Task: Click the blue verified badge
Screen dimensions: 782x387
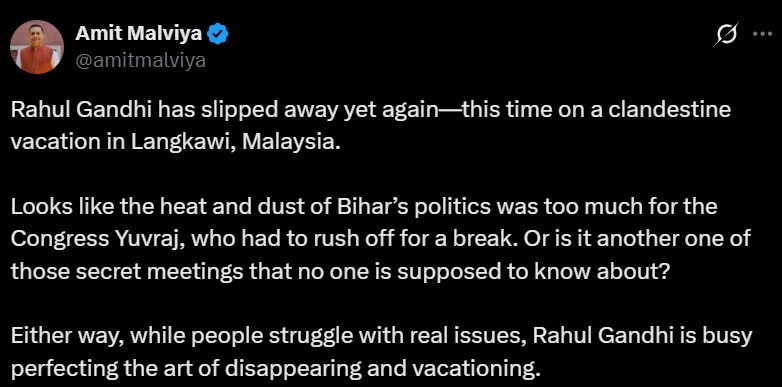Action: [x=218, y=34]
